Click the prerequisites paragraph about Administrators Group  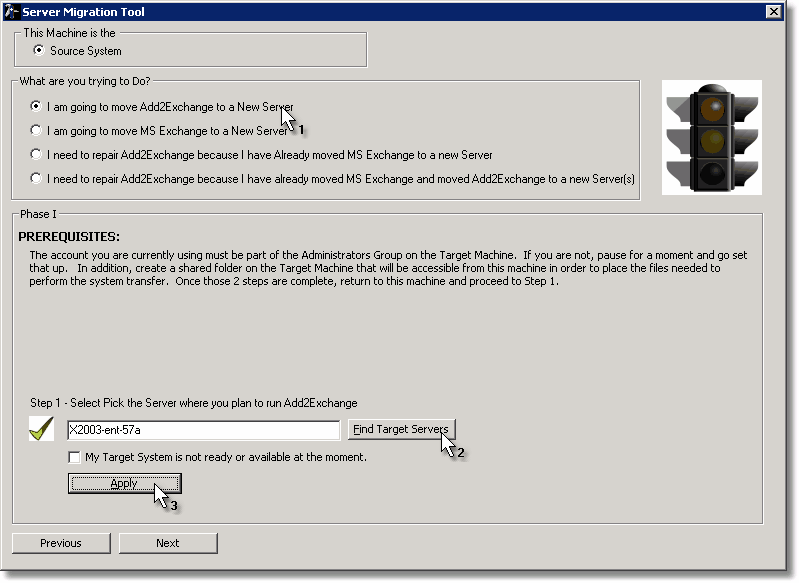tap(388, 268)
